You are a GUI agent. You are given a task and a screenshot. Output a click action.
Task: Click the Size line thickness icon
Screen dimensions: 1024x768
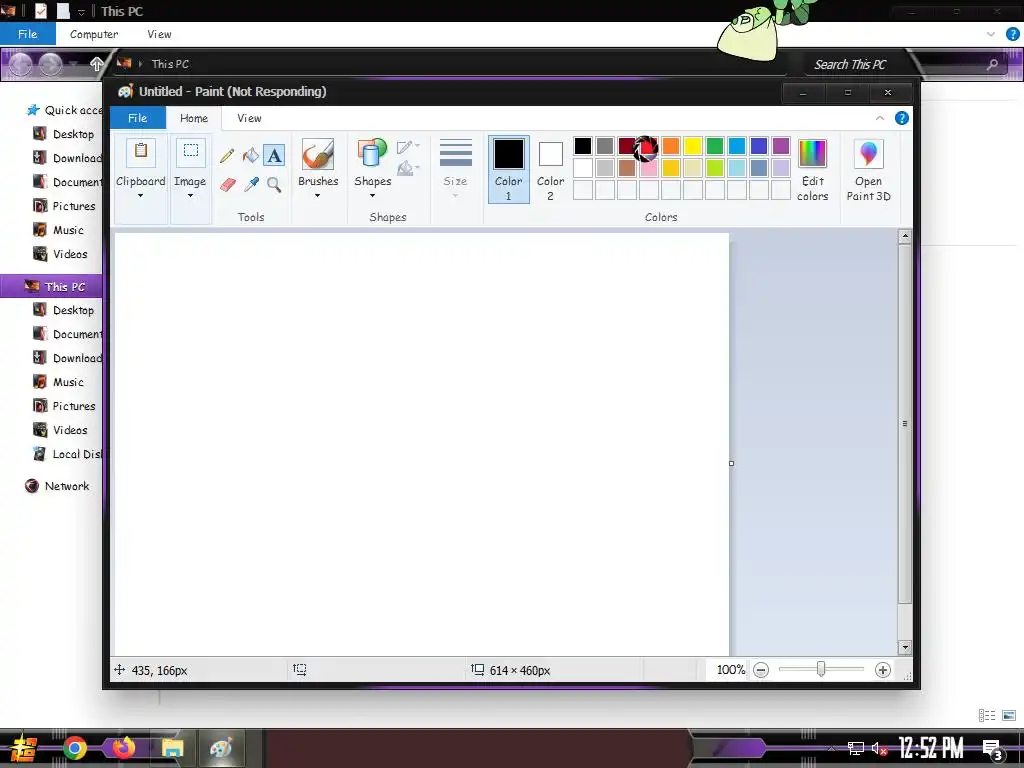coord(455,154)
